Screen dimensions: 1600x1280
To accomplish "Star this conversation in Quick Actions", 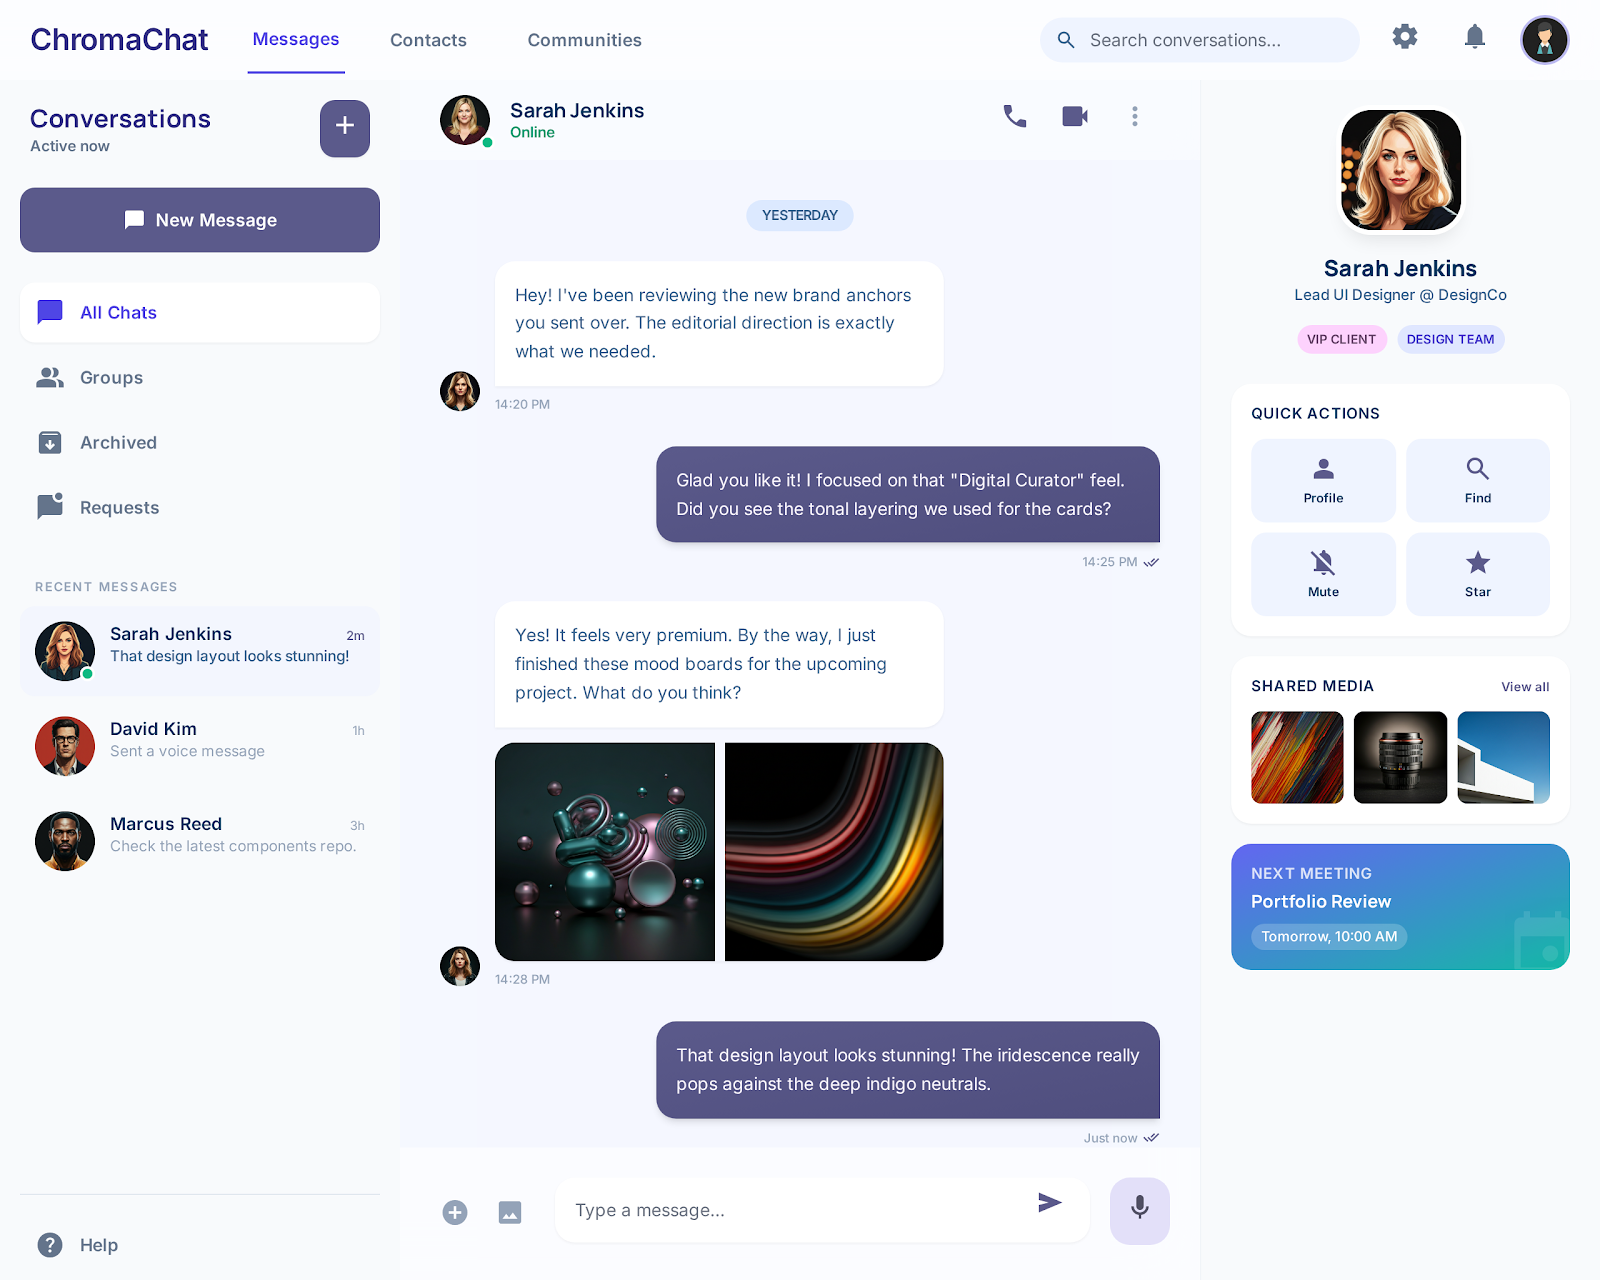I will (x=1477, y=574).
